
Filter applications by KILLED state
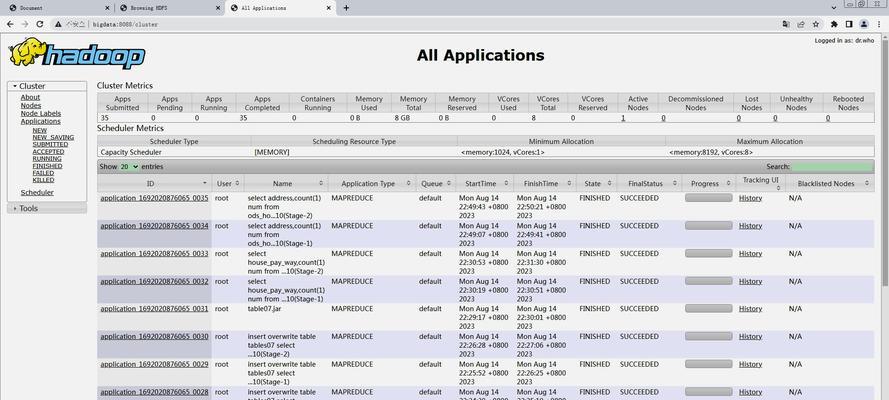coord(43,180)
